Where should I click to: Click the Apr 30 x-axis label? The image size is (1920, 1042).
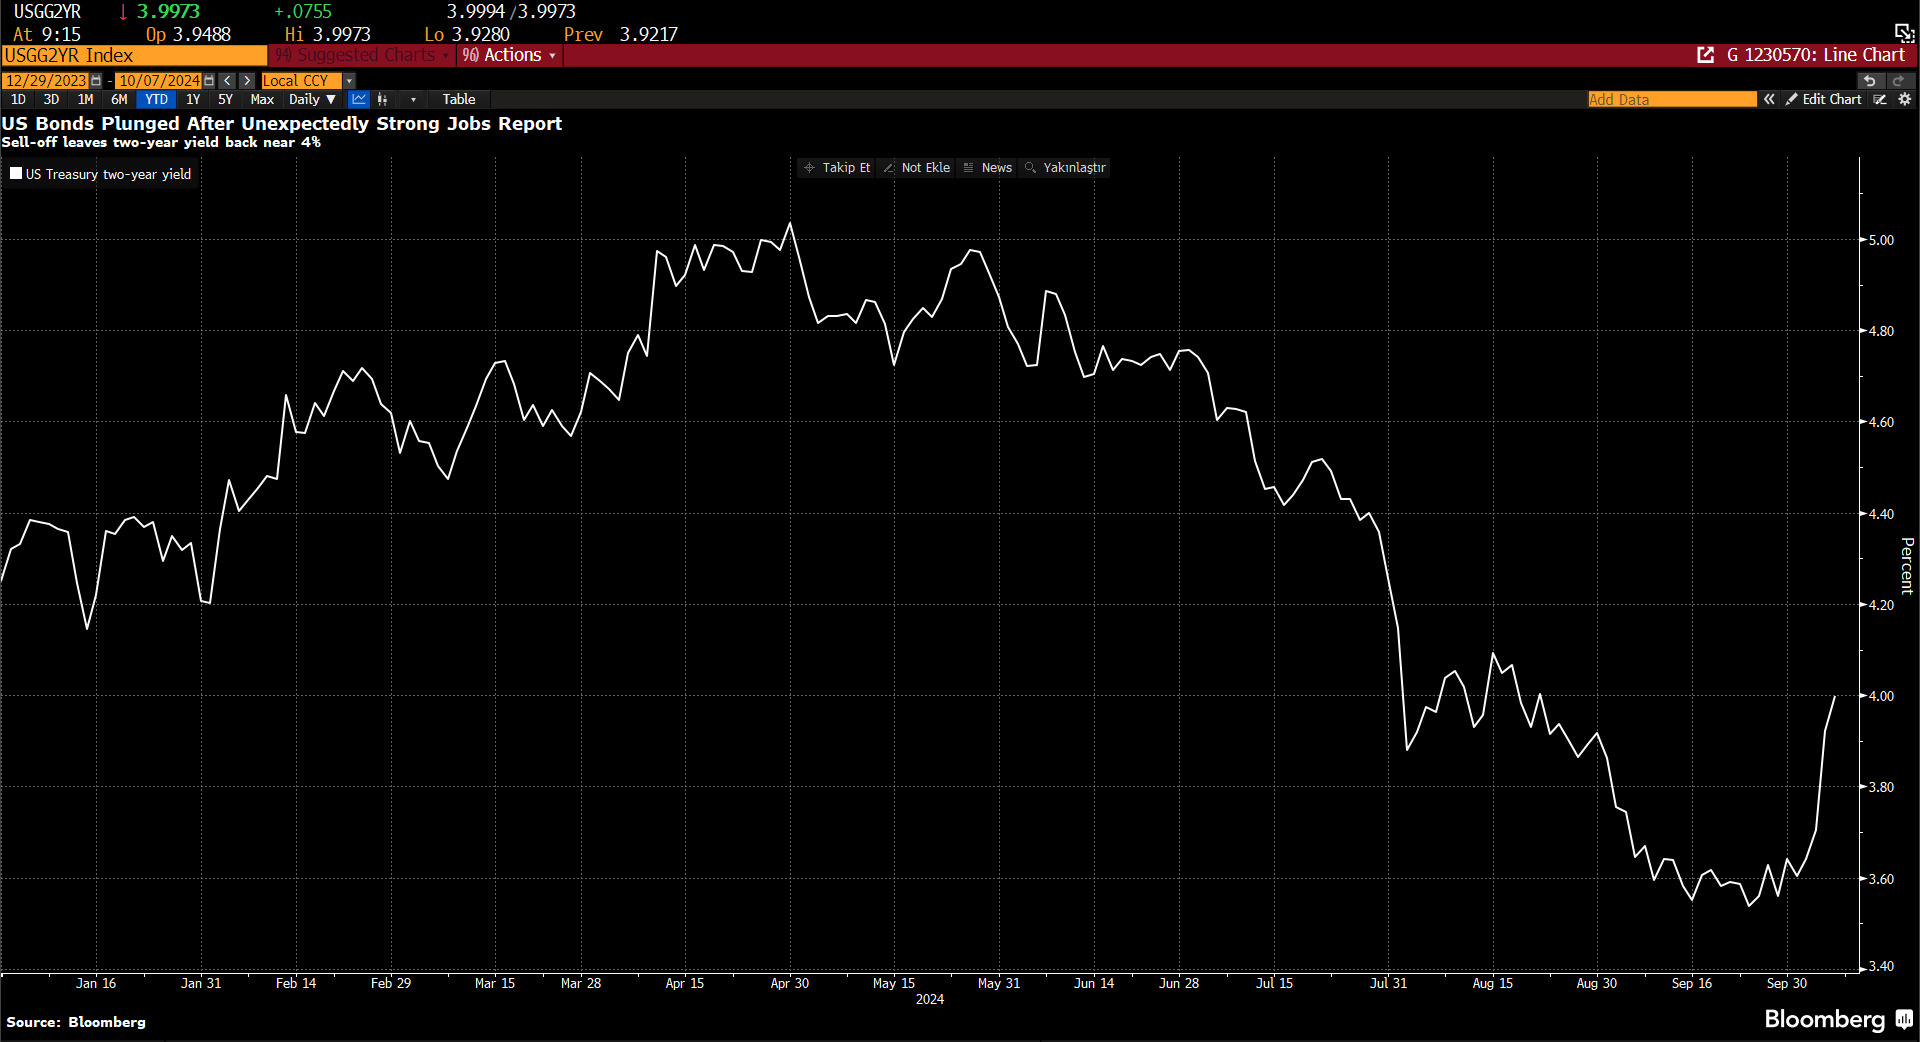(x=789, y=983)
